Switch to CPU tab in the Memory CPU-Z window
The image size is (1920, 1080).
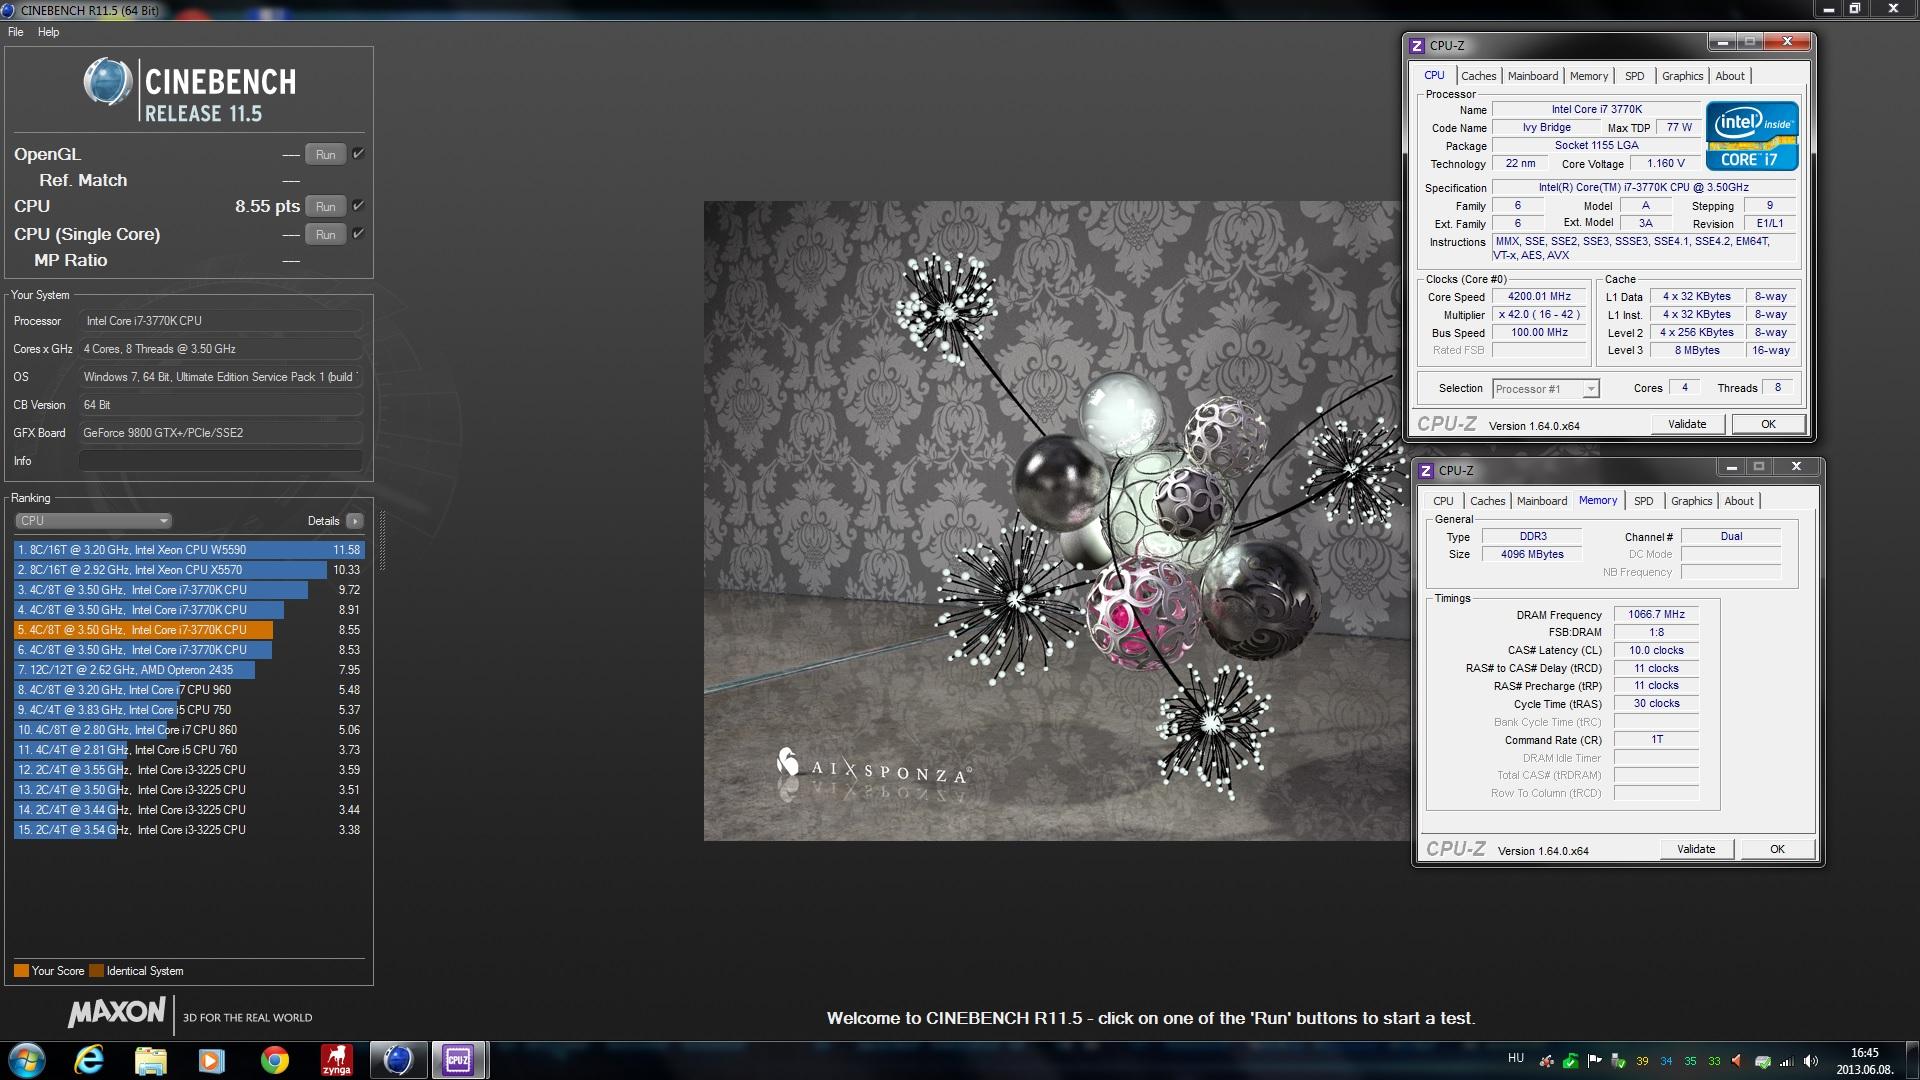click(x=1443, y=501)
